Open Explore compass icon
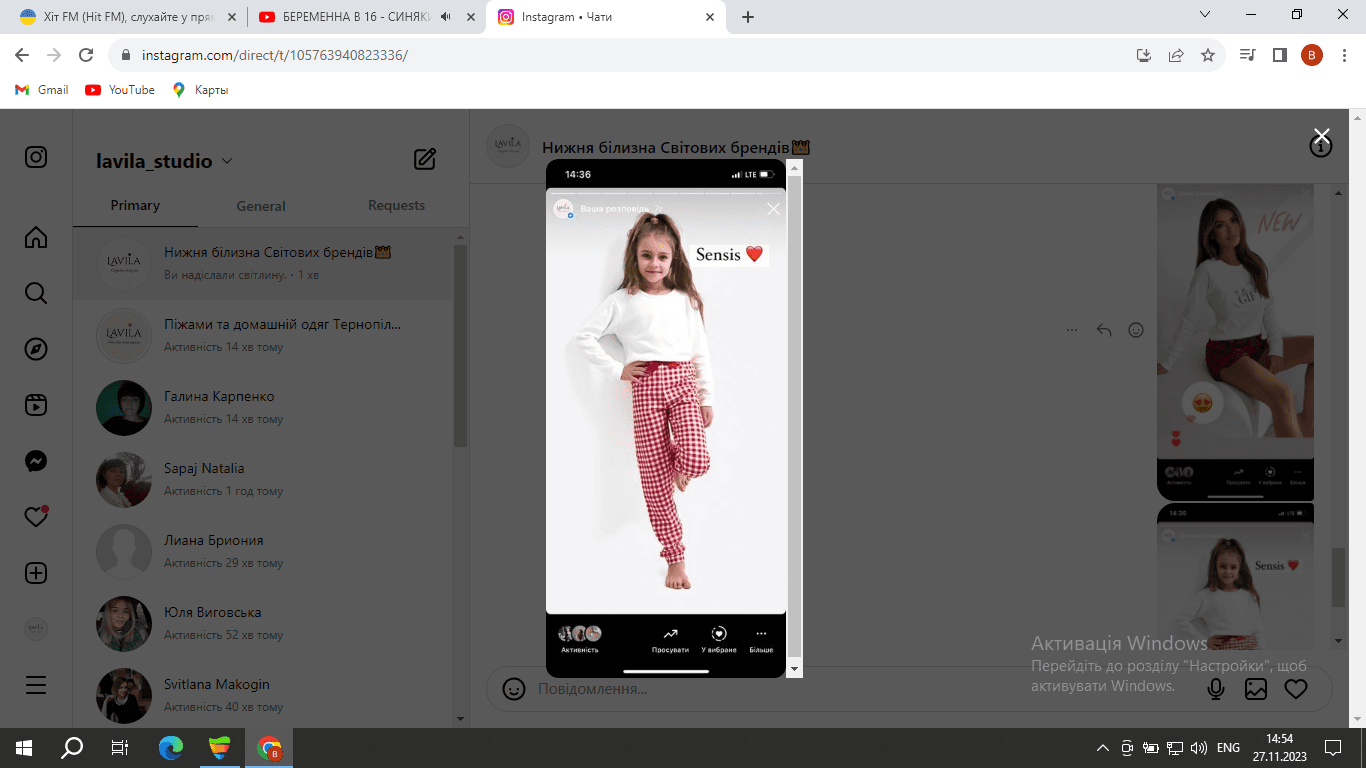The height and width of the screenshot is (768, 1366). (36, 349)
